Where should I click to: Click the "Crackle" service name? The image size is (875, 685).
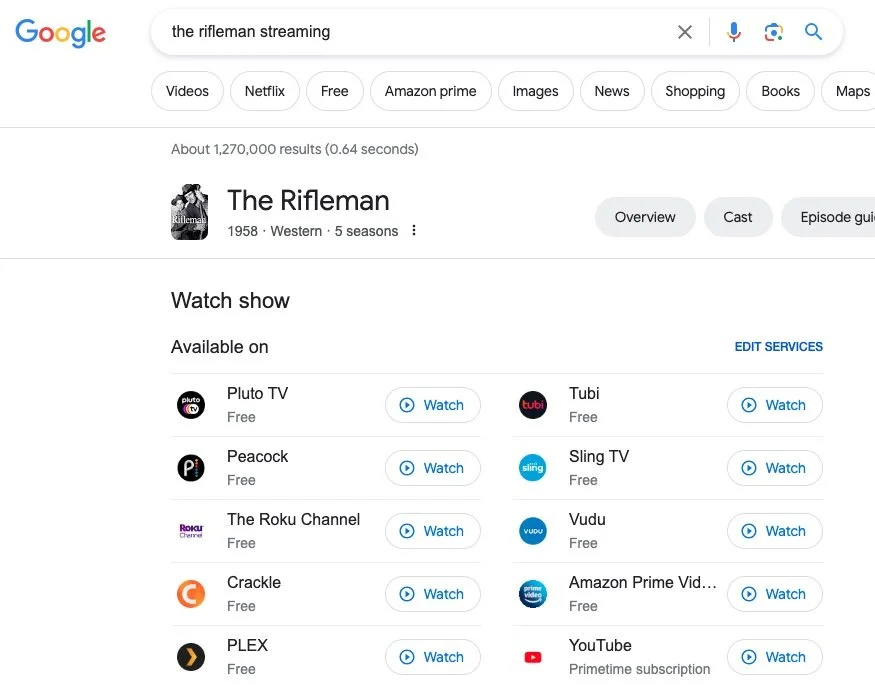coord(254,582)
